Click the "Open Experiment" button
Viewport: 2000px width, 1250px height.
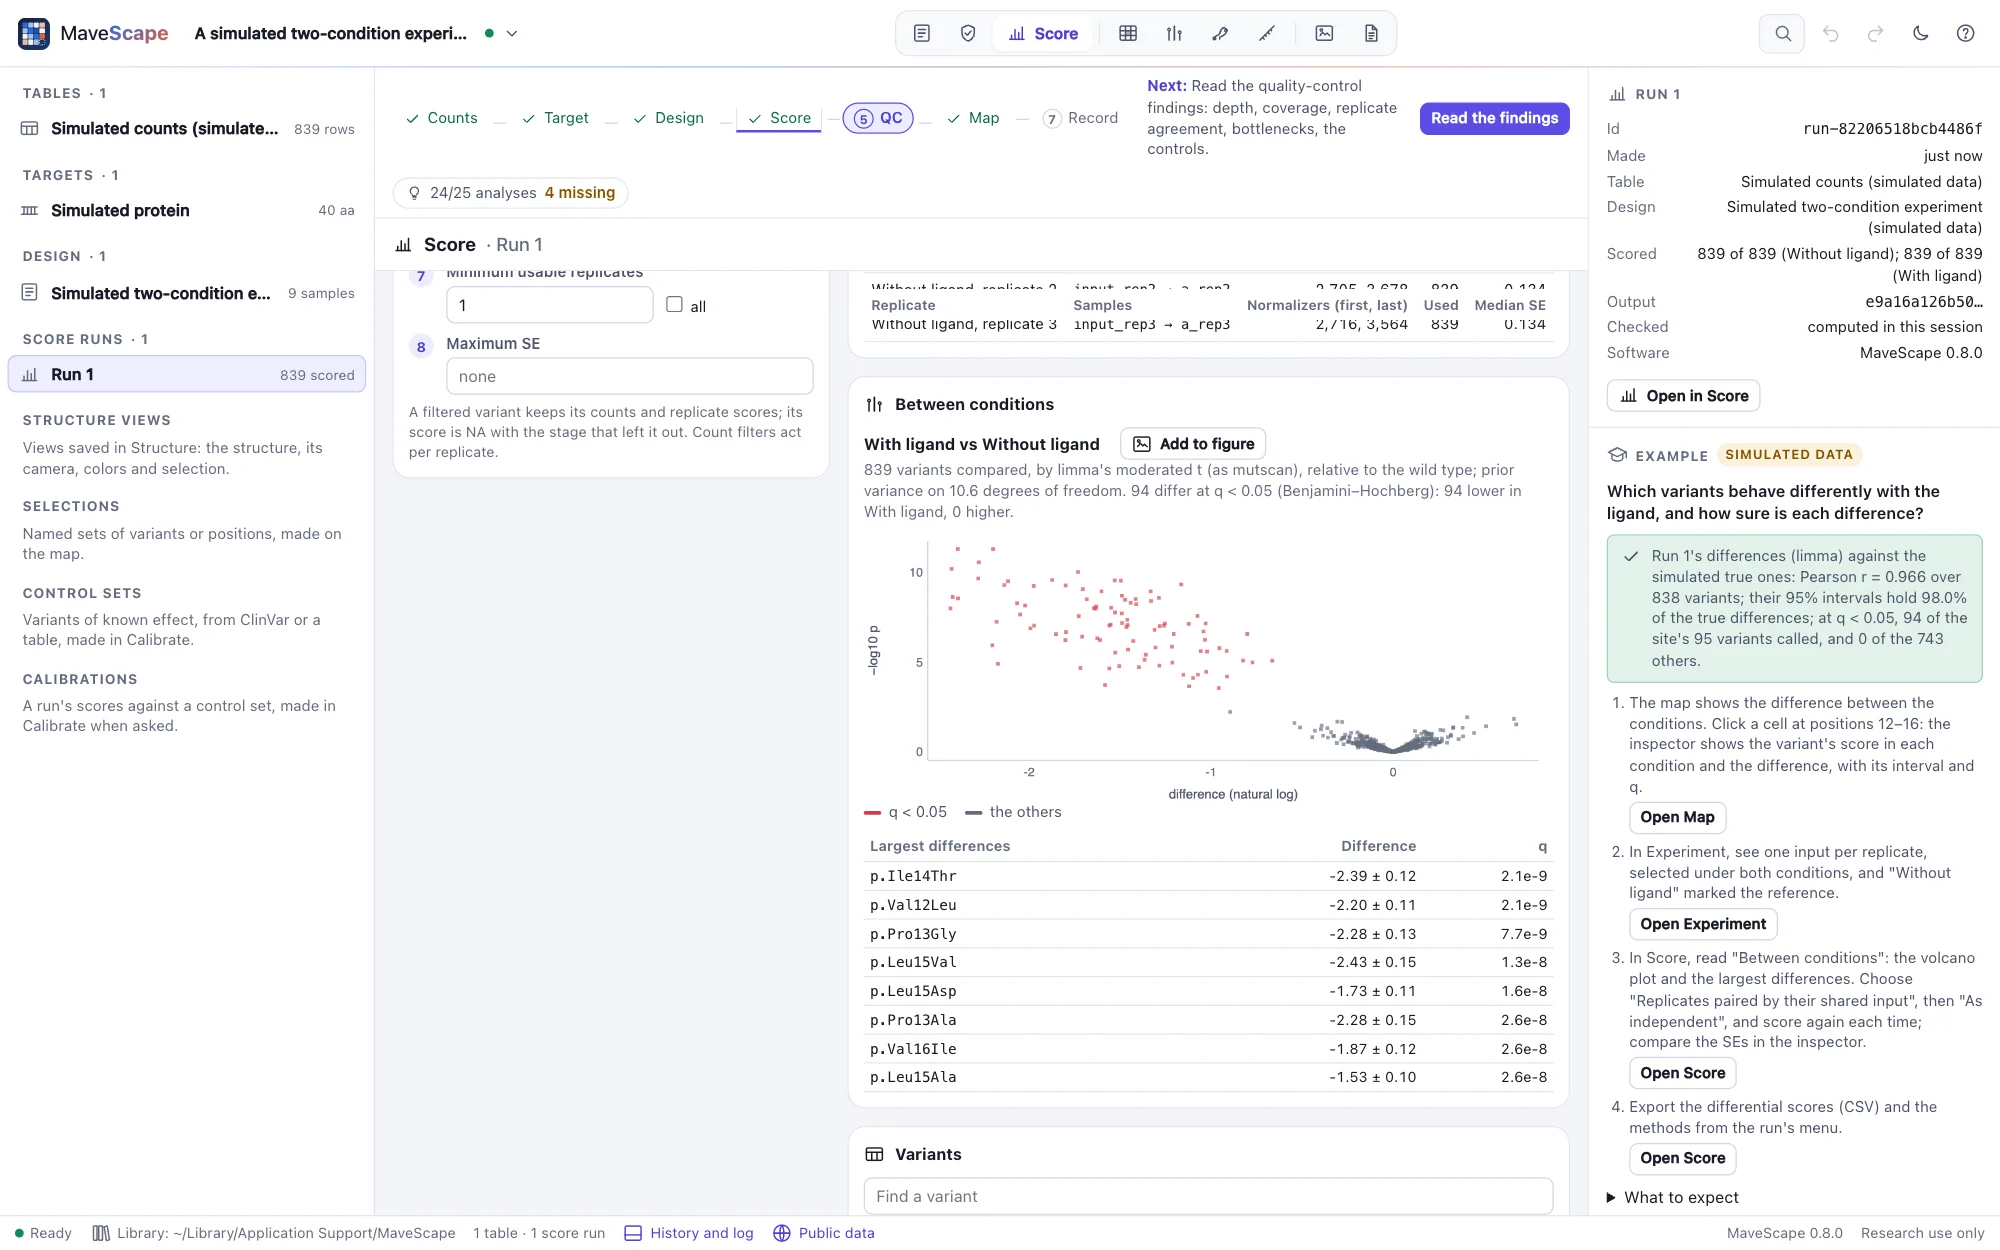pos(1703,924)
